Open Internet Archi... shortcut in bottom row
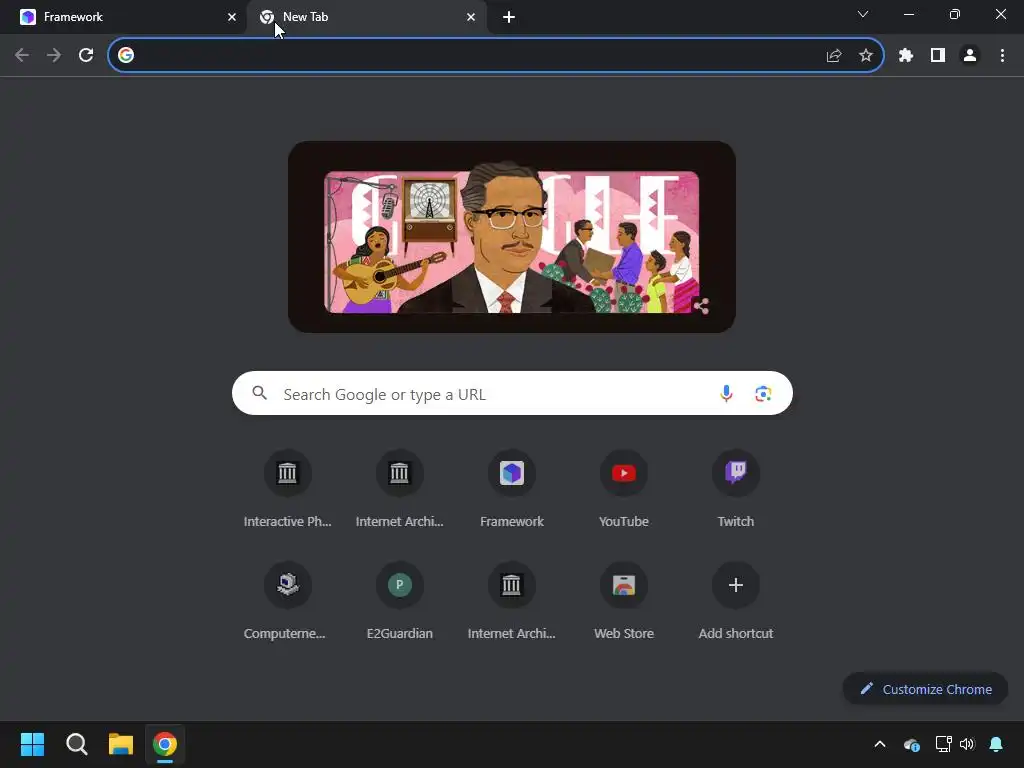The image size is (1024, 768). (x=512, y=601)
